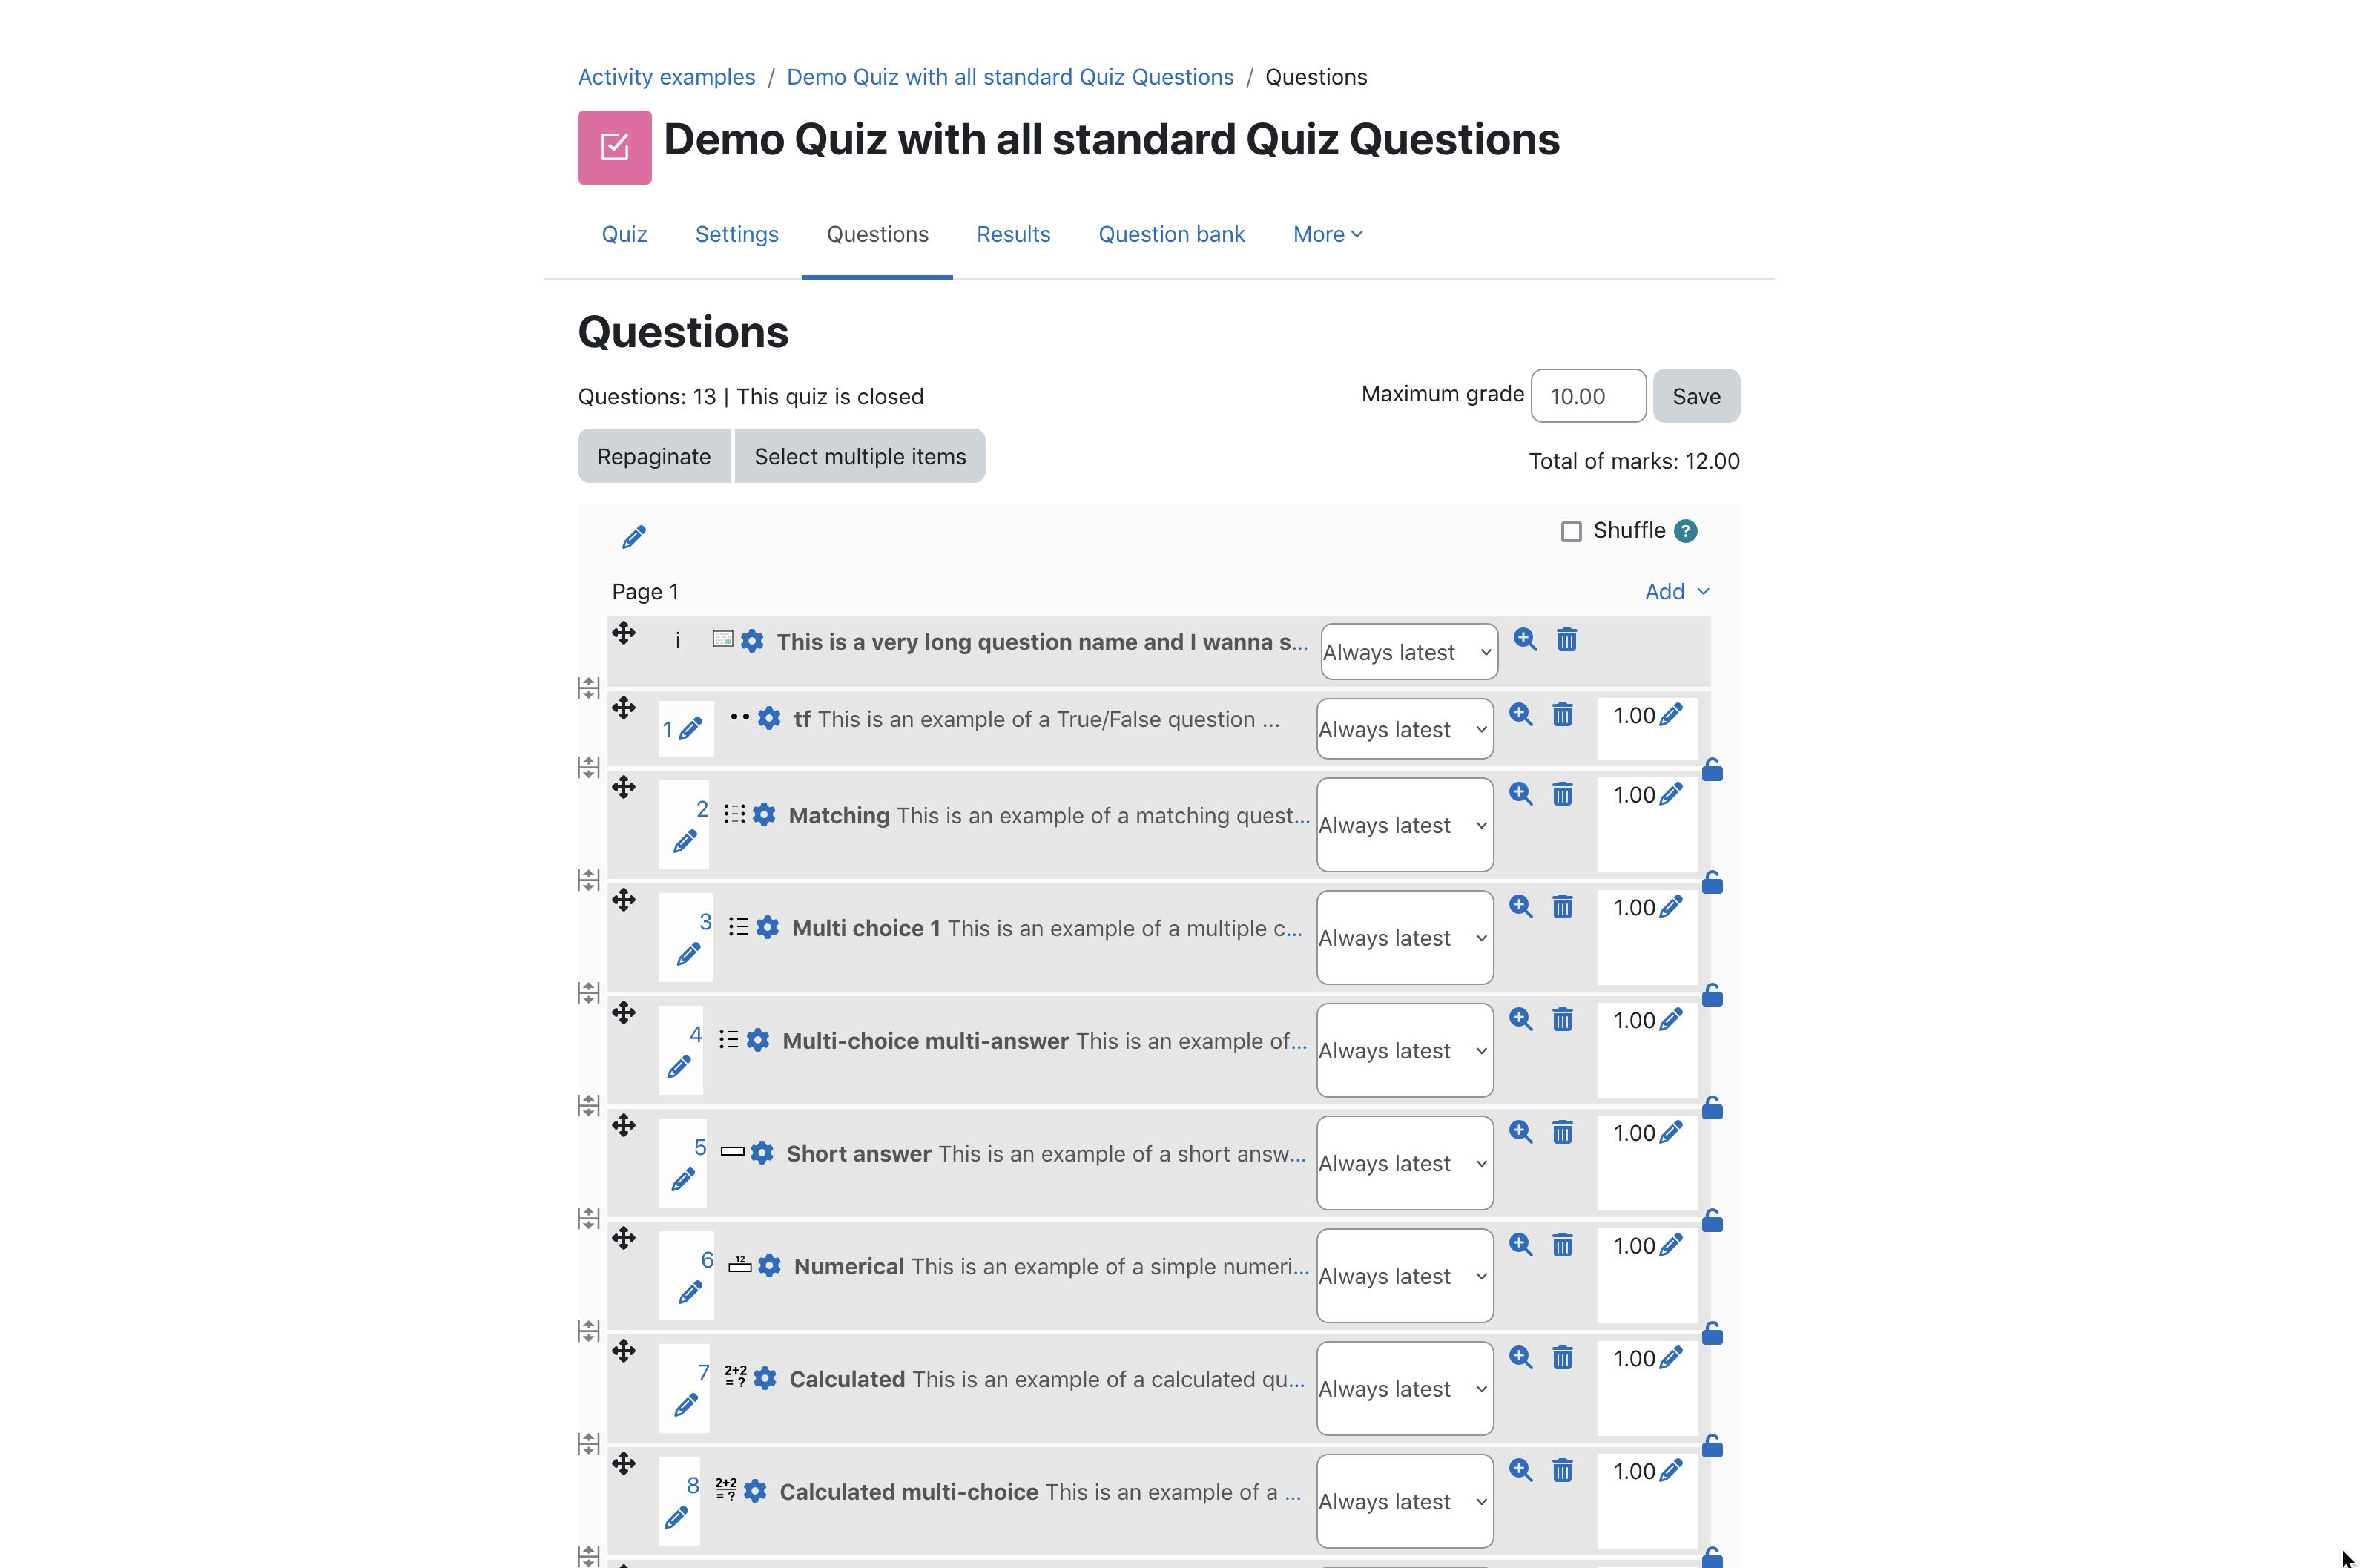Delete the Matching question via trash icon

[1562, 794]
